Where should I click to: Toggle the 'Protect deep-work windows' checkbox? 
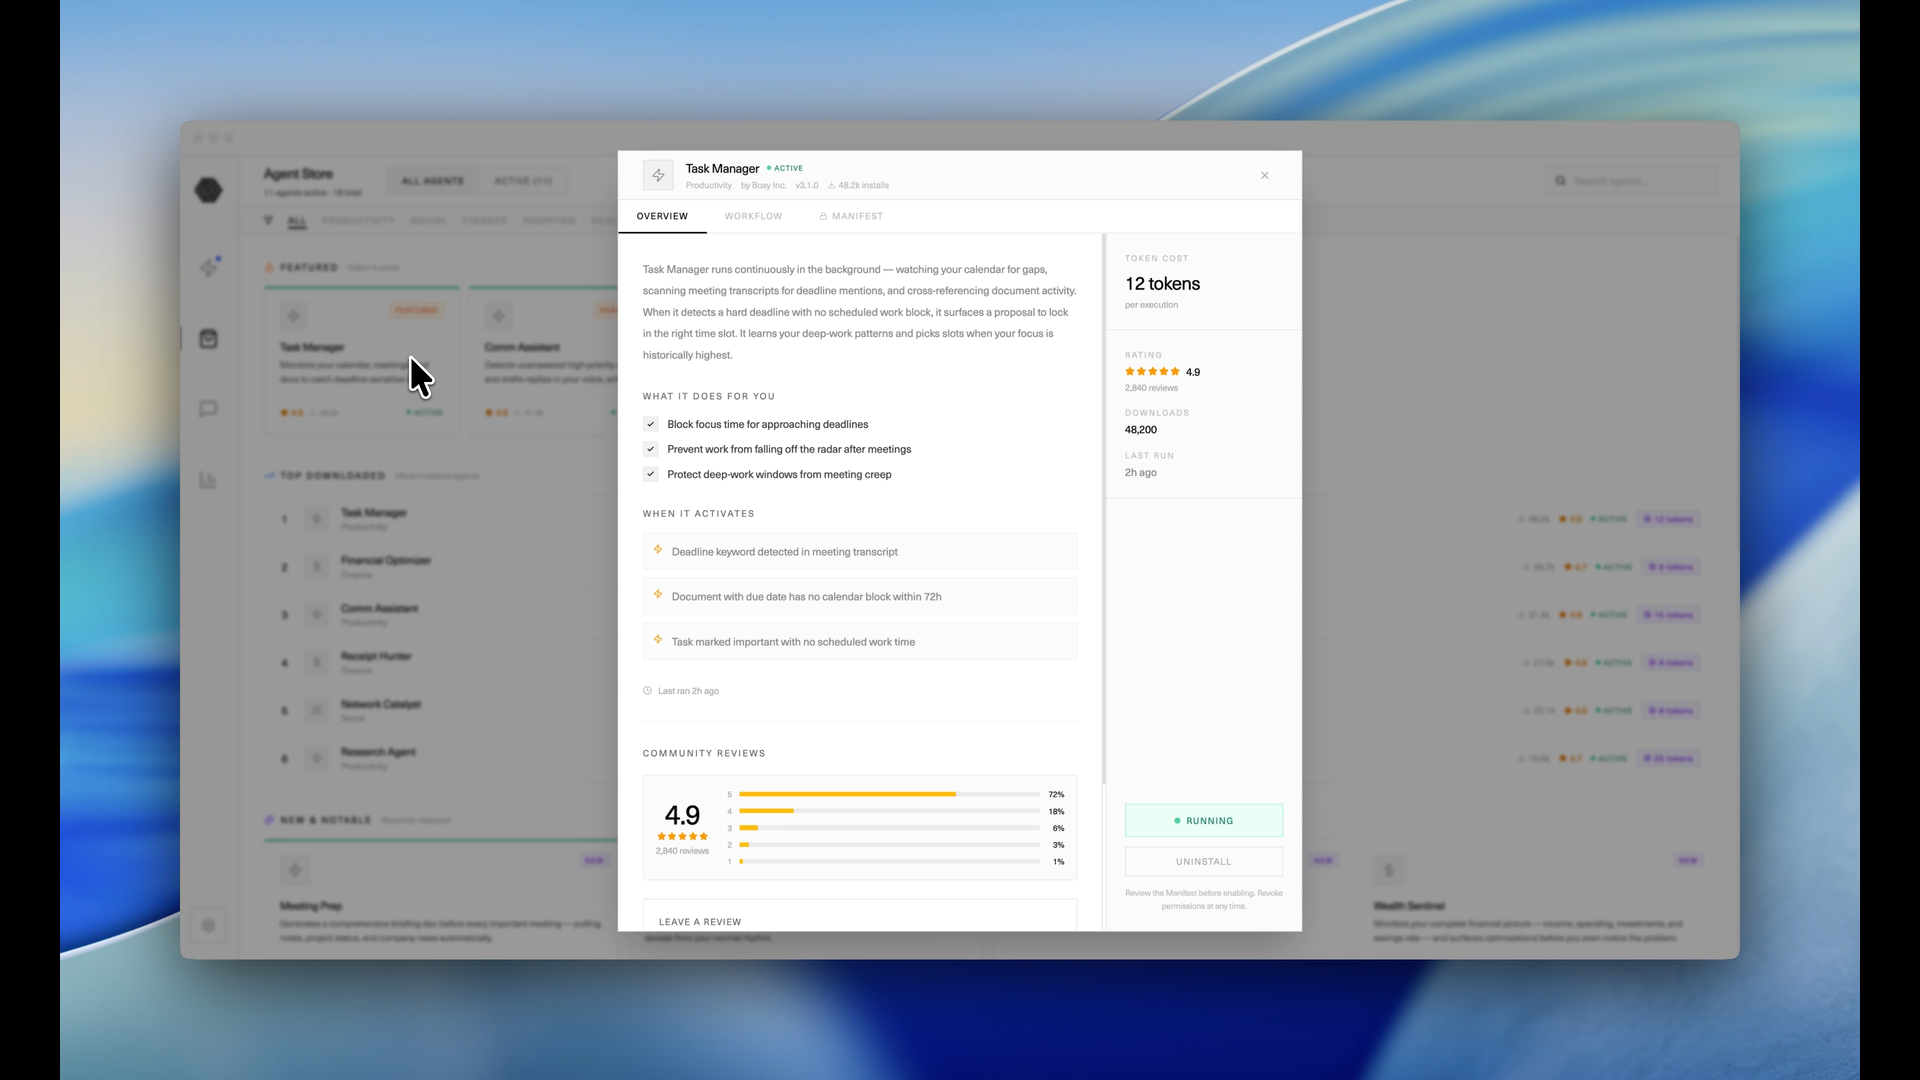[651, 474]
